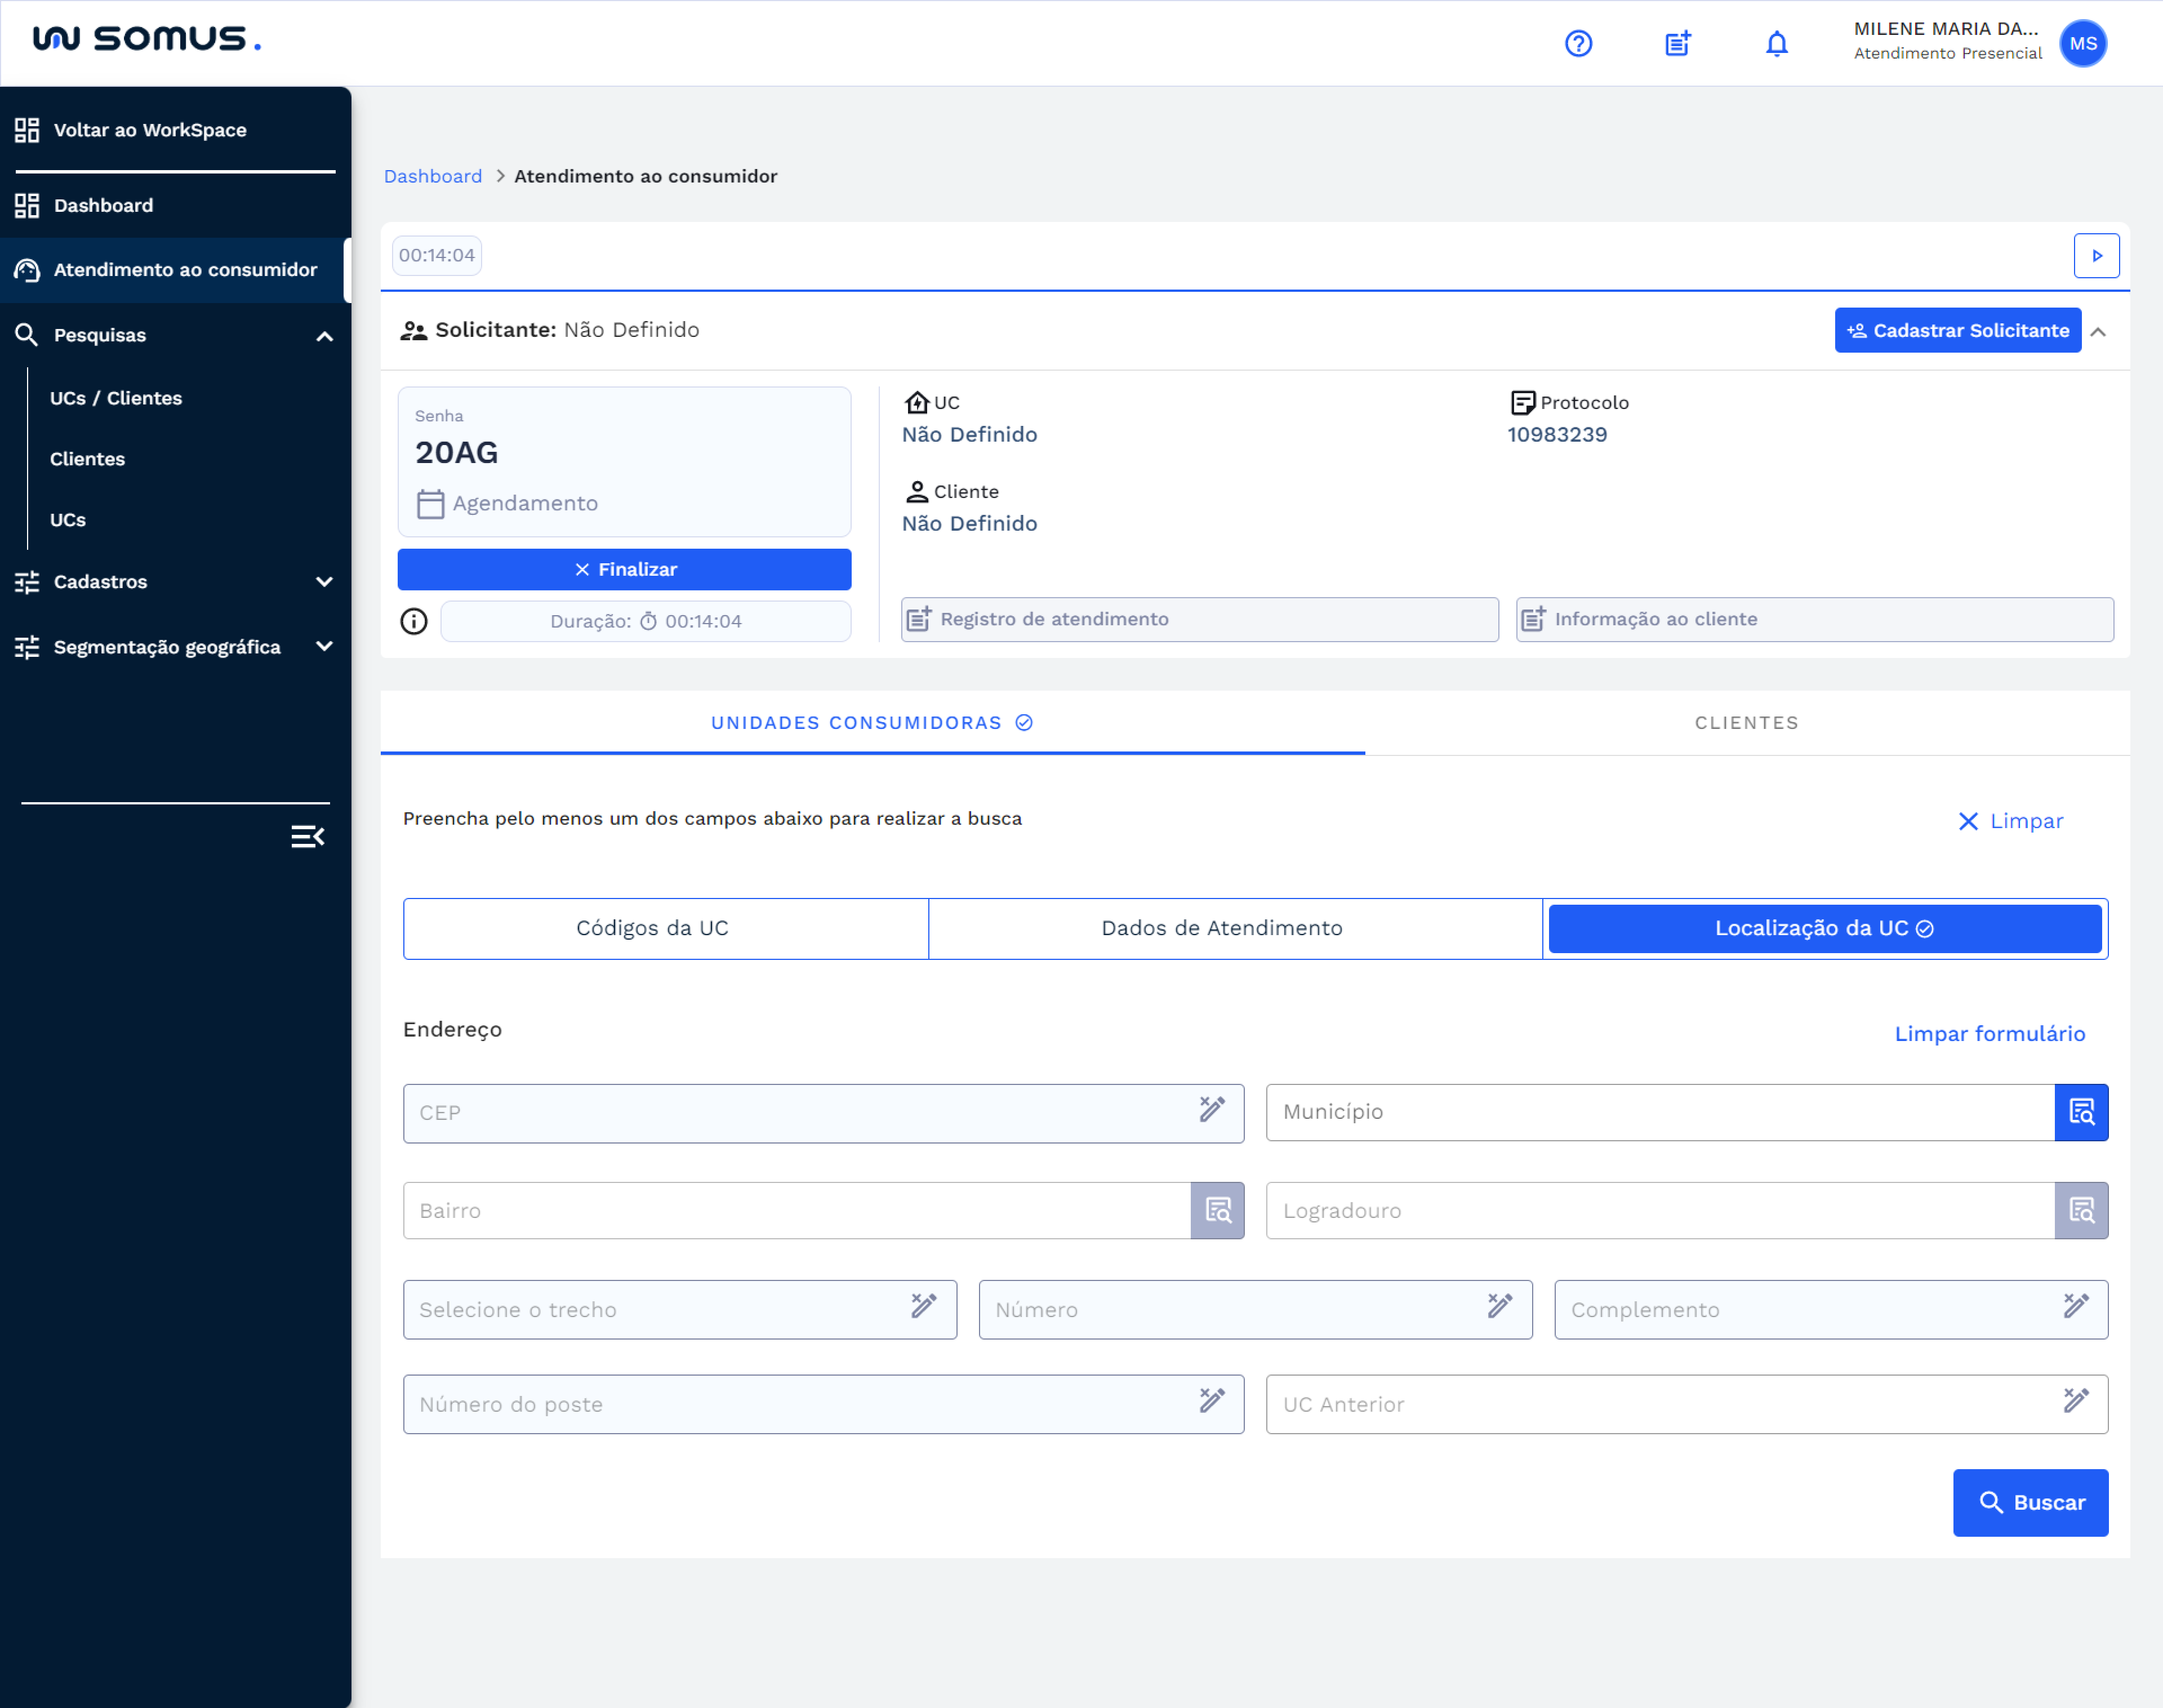Click the info icon beside Duração
Image resolution: width=2163 pixels, height=1708 pixels.
point(414,621)
